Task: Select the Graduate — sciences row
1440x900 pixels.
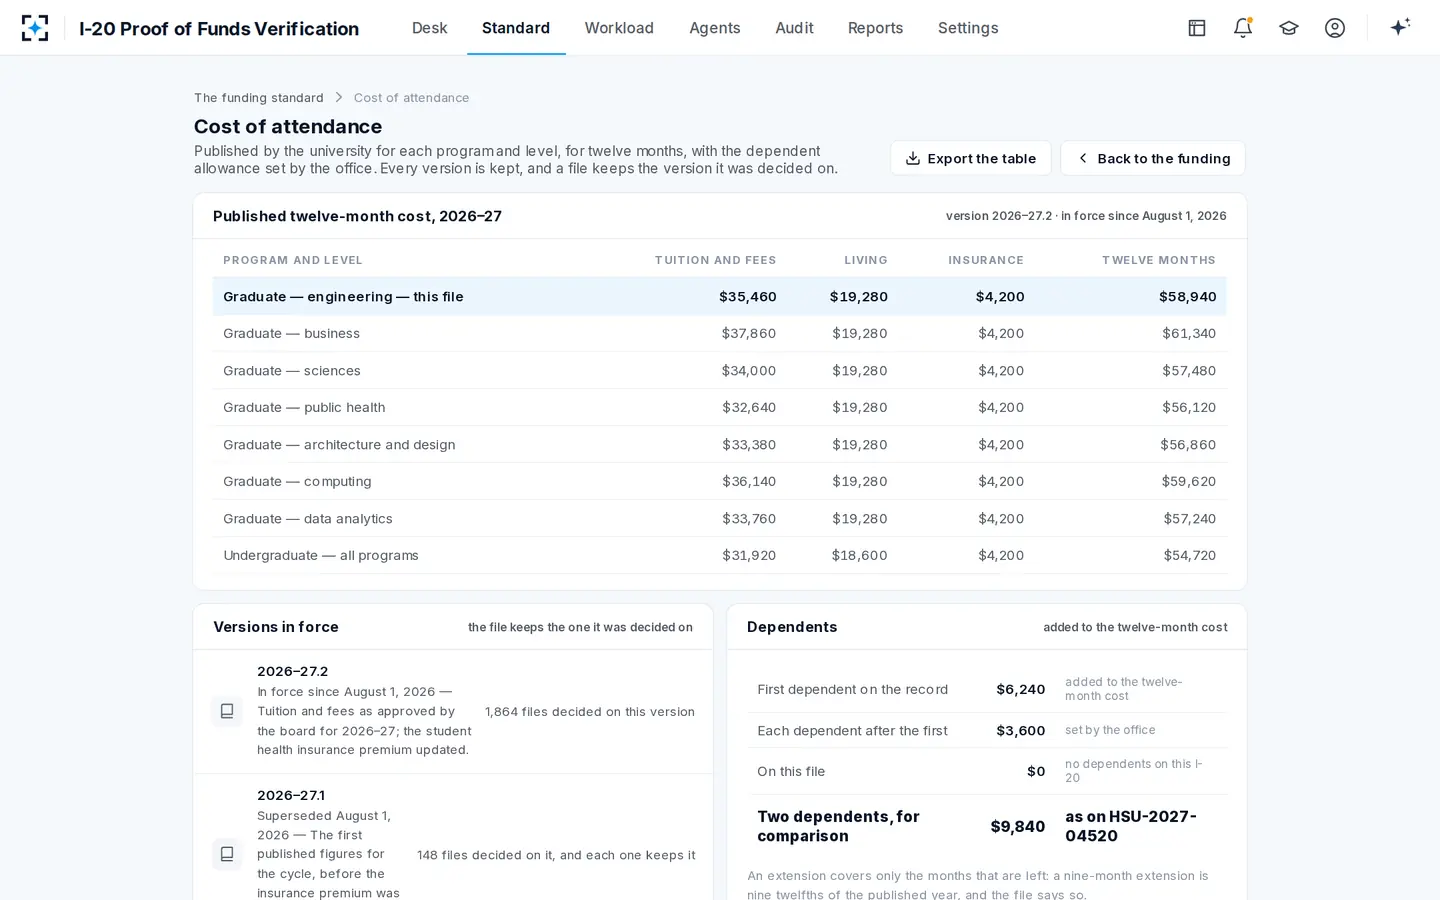Action: [x=720, y=371]
